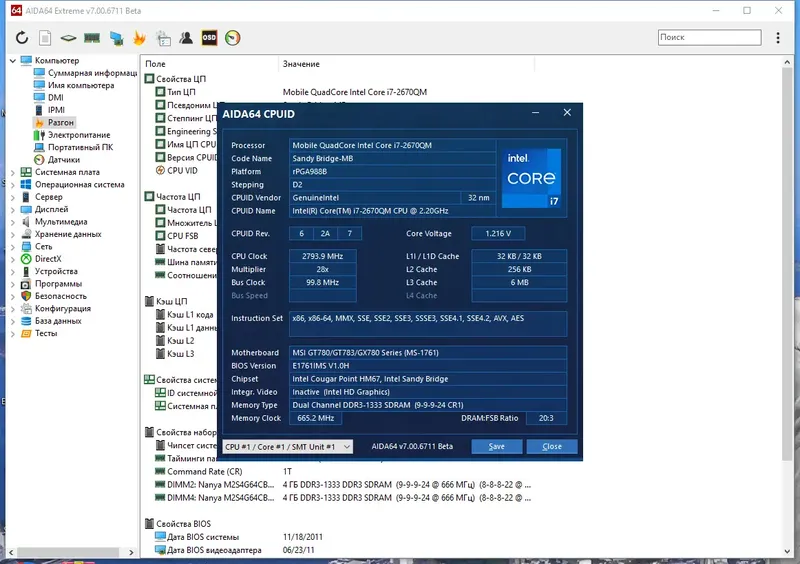This screenshot has width=800, height=564.
Task: Open the three-dot main menu
Action: click(x=778, y=38)
